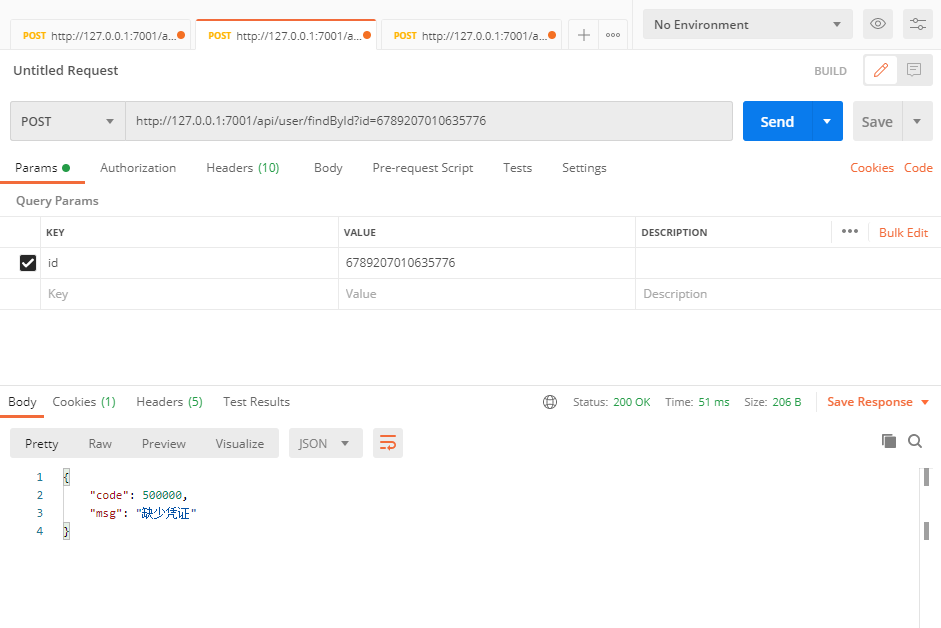Image resolution: width=941 pixels, height=628 pixels.
Task: Open the comments icon
Action: 914,70
